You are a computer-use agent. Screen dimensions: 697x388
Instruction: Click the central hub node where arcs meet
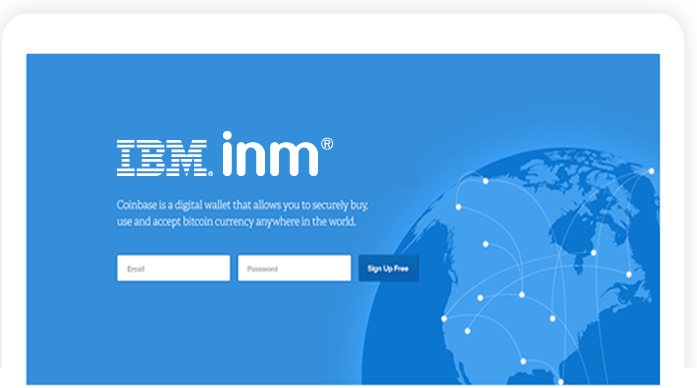tap(522, 295)
